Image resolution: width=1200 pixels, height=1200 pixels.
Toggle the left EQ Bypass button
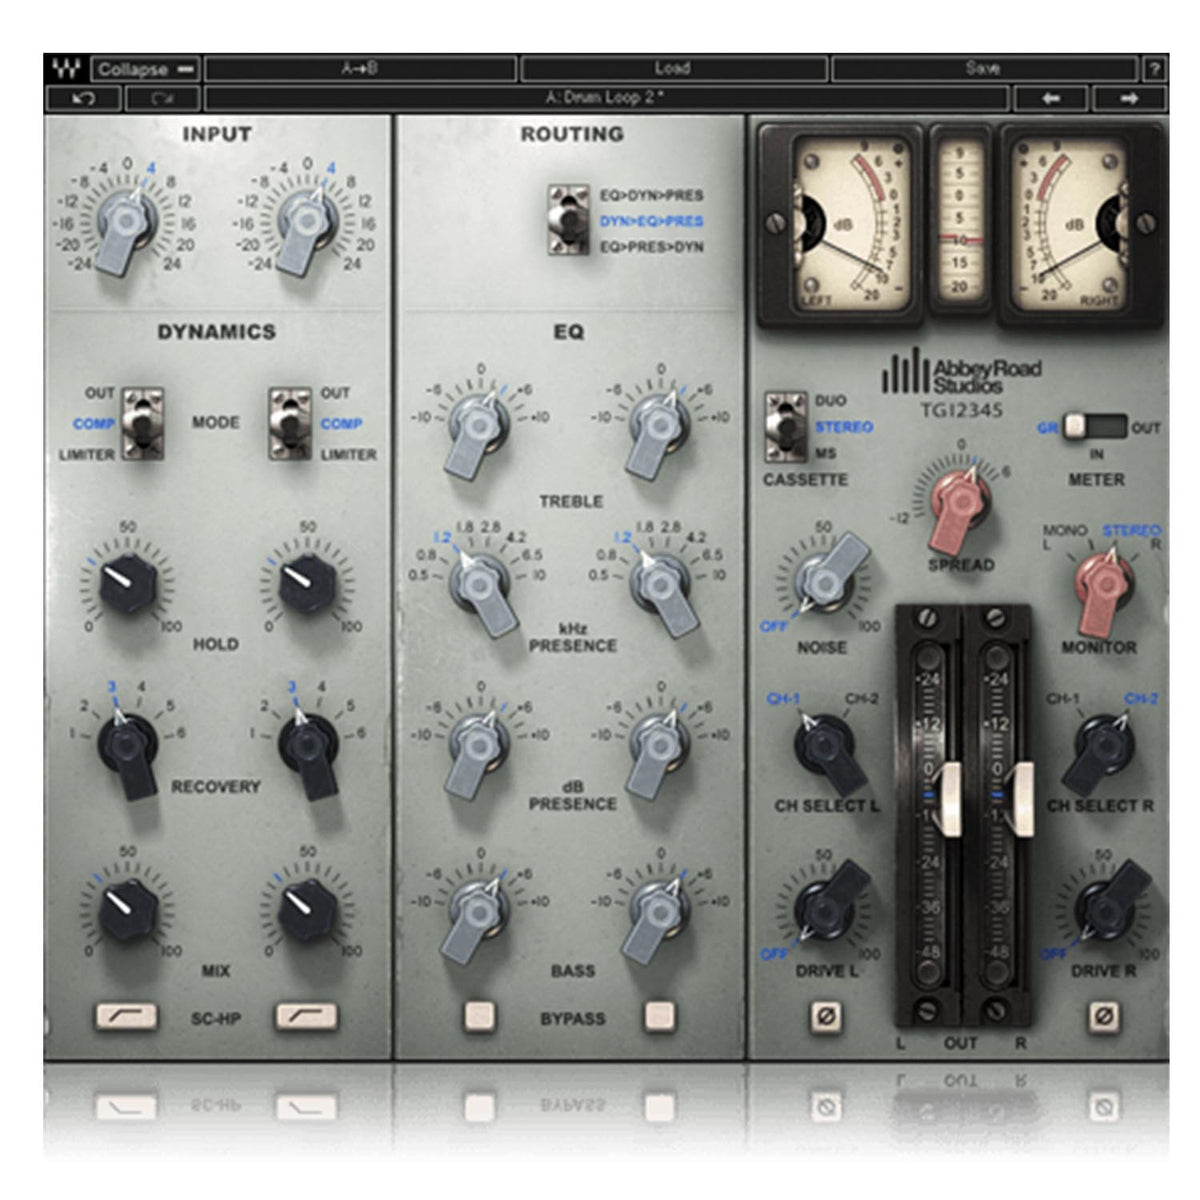(480, 1016)
